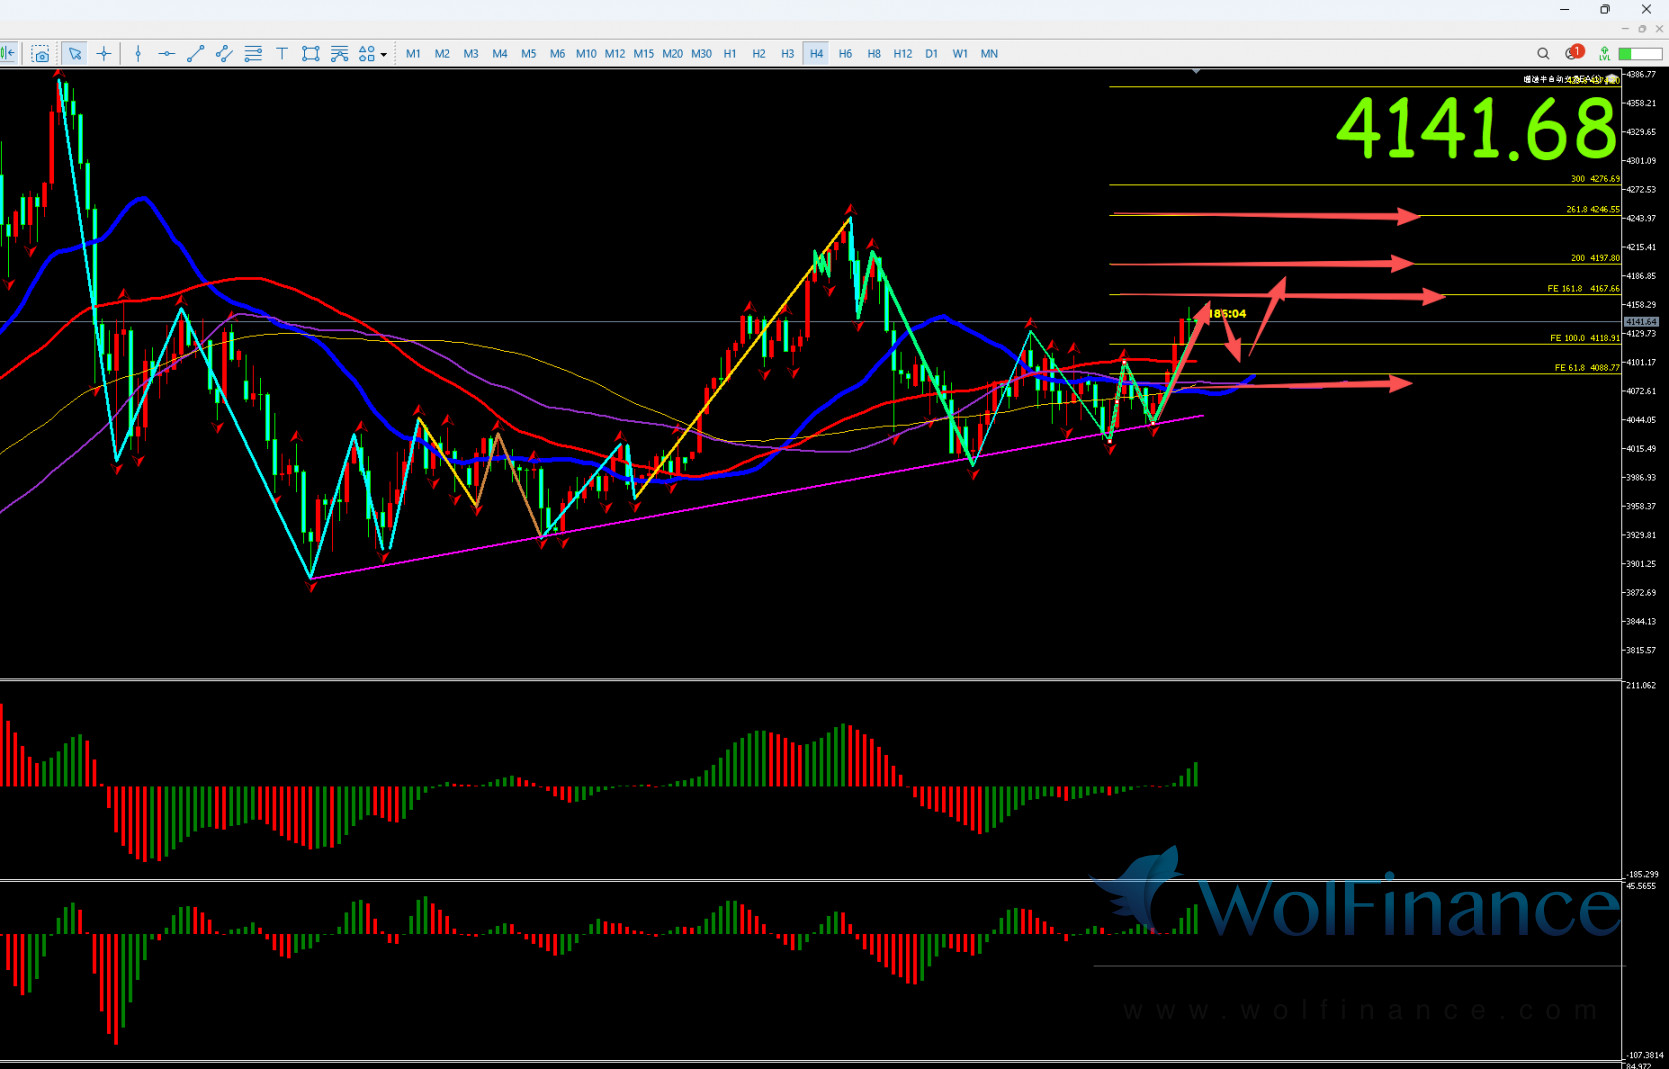Activate the text label tool
Viewport: 1669px width, 1069px height.
point(282,54)
